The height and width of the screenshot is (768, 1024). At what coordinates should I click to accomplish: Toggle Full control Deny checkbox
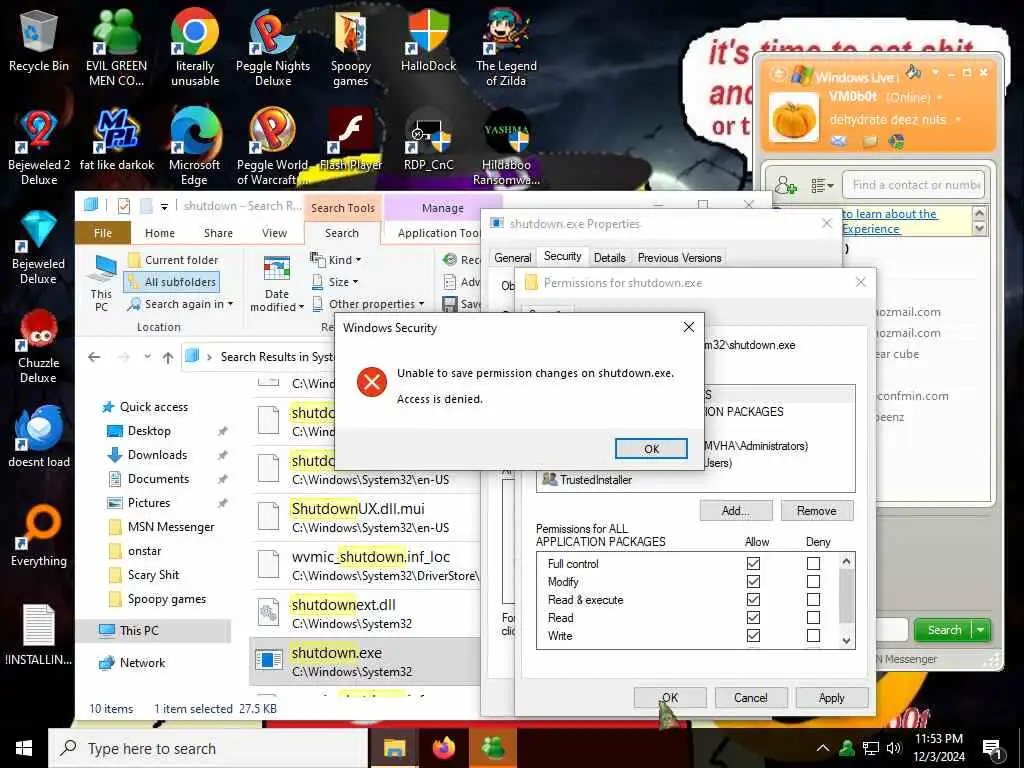coord(813,563)
